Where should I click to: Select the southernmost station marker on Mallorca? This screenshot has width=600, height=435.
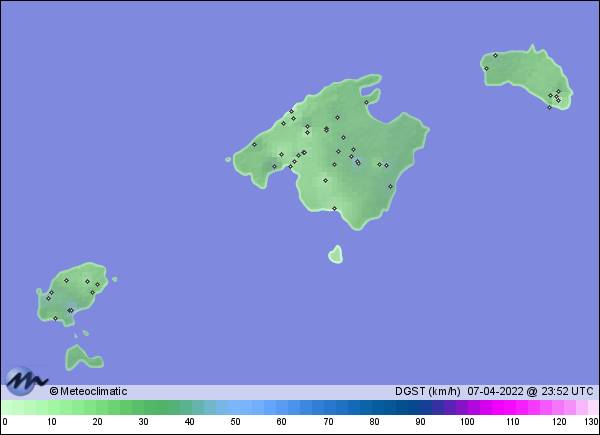[x=334, y=209]
